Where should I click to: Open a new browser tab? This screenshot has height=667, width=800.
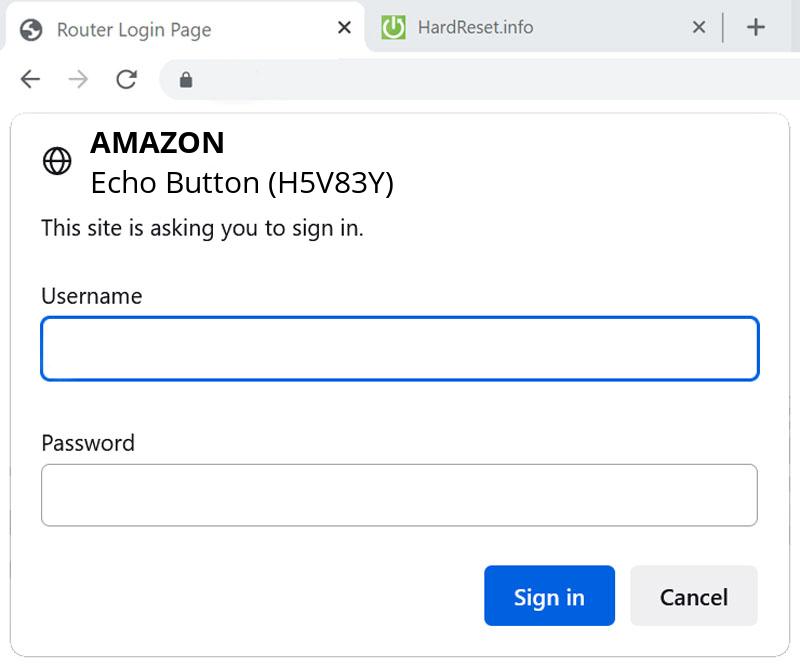756,27
